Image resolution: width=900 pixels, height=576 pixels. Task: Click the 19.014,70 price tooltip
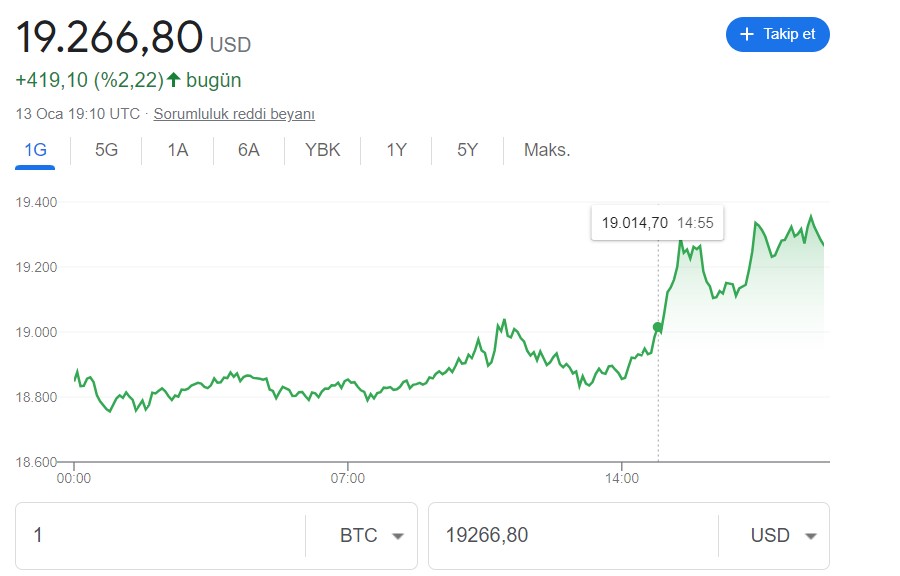pos(657,222)
